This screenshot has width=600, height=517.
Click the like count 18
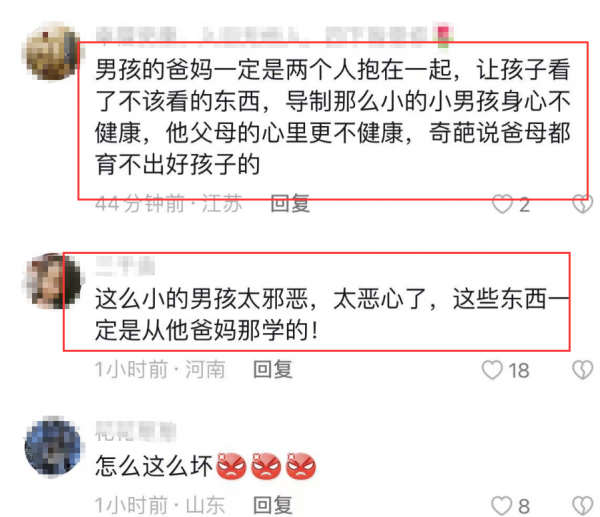pos(519,370)
